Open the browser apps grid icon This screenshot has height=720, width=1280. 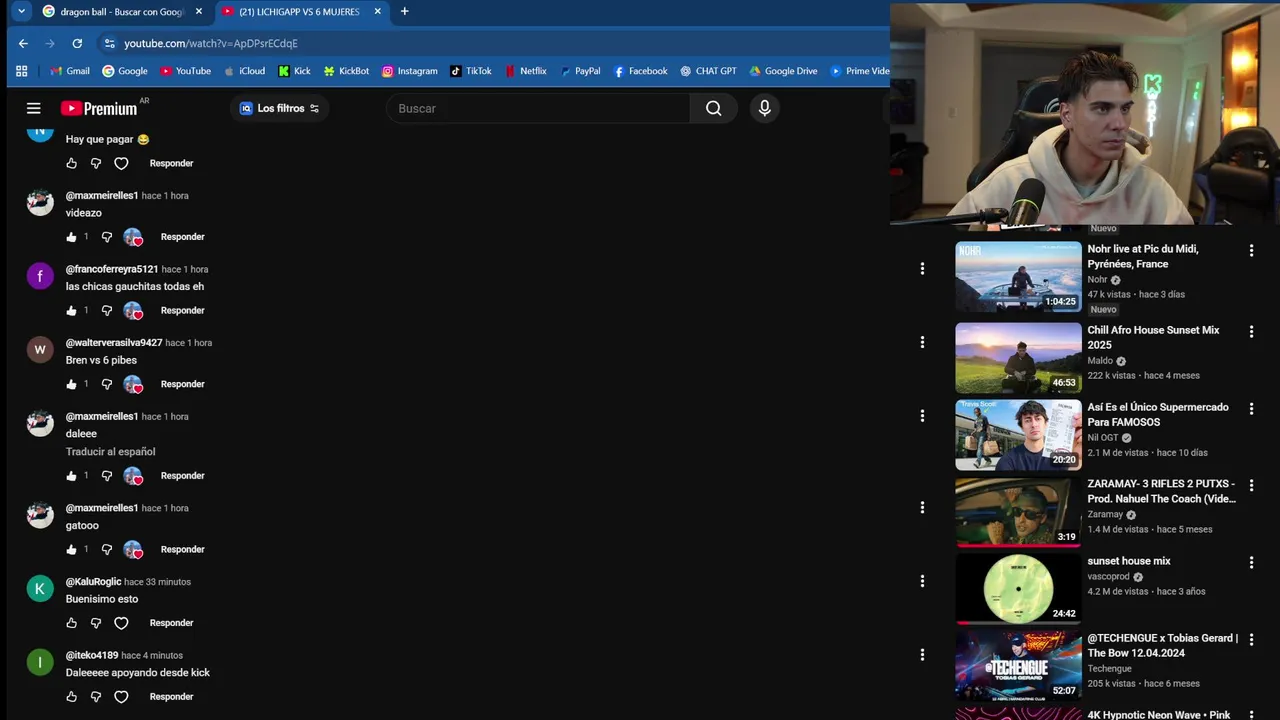pyautogui.click(x=22, y=71)
